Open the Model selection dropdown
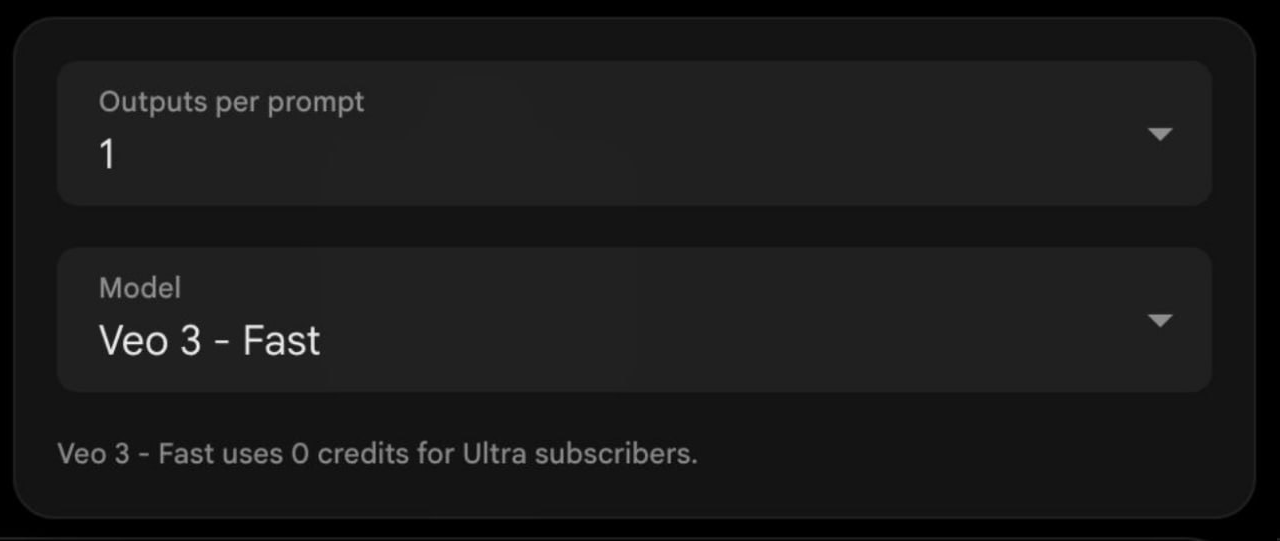This screenshot has height=541, width=1280. (x=634, y=320)
